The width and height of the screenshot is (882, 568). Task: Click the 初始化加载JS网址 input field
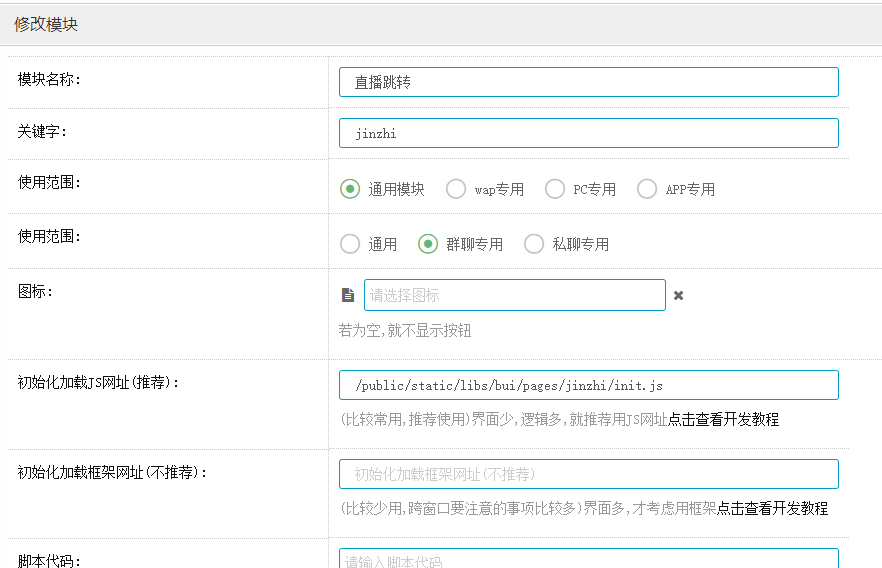[x=588, y=385]
